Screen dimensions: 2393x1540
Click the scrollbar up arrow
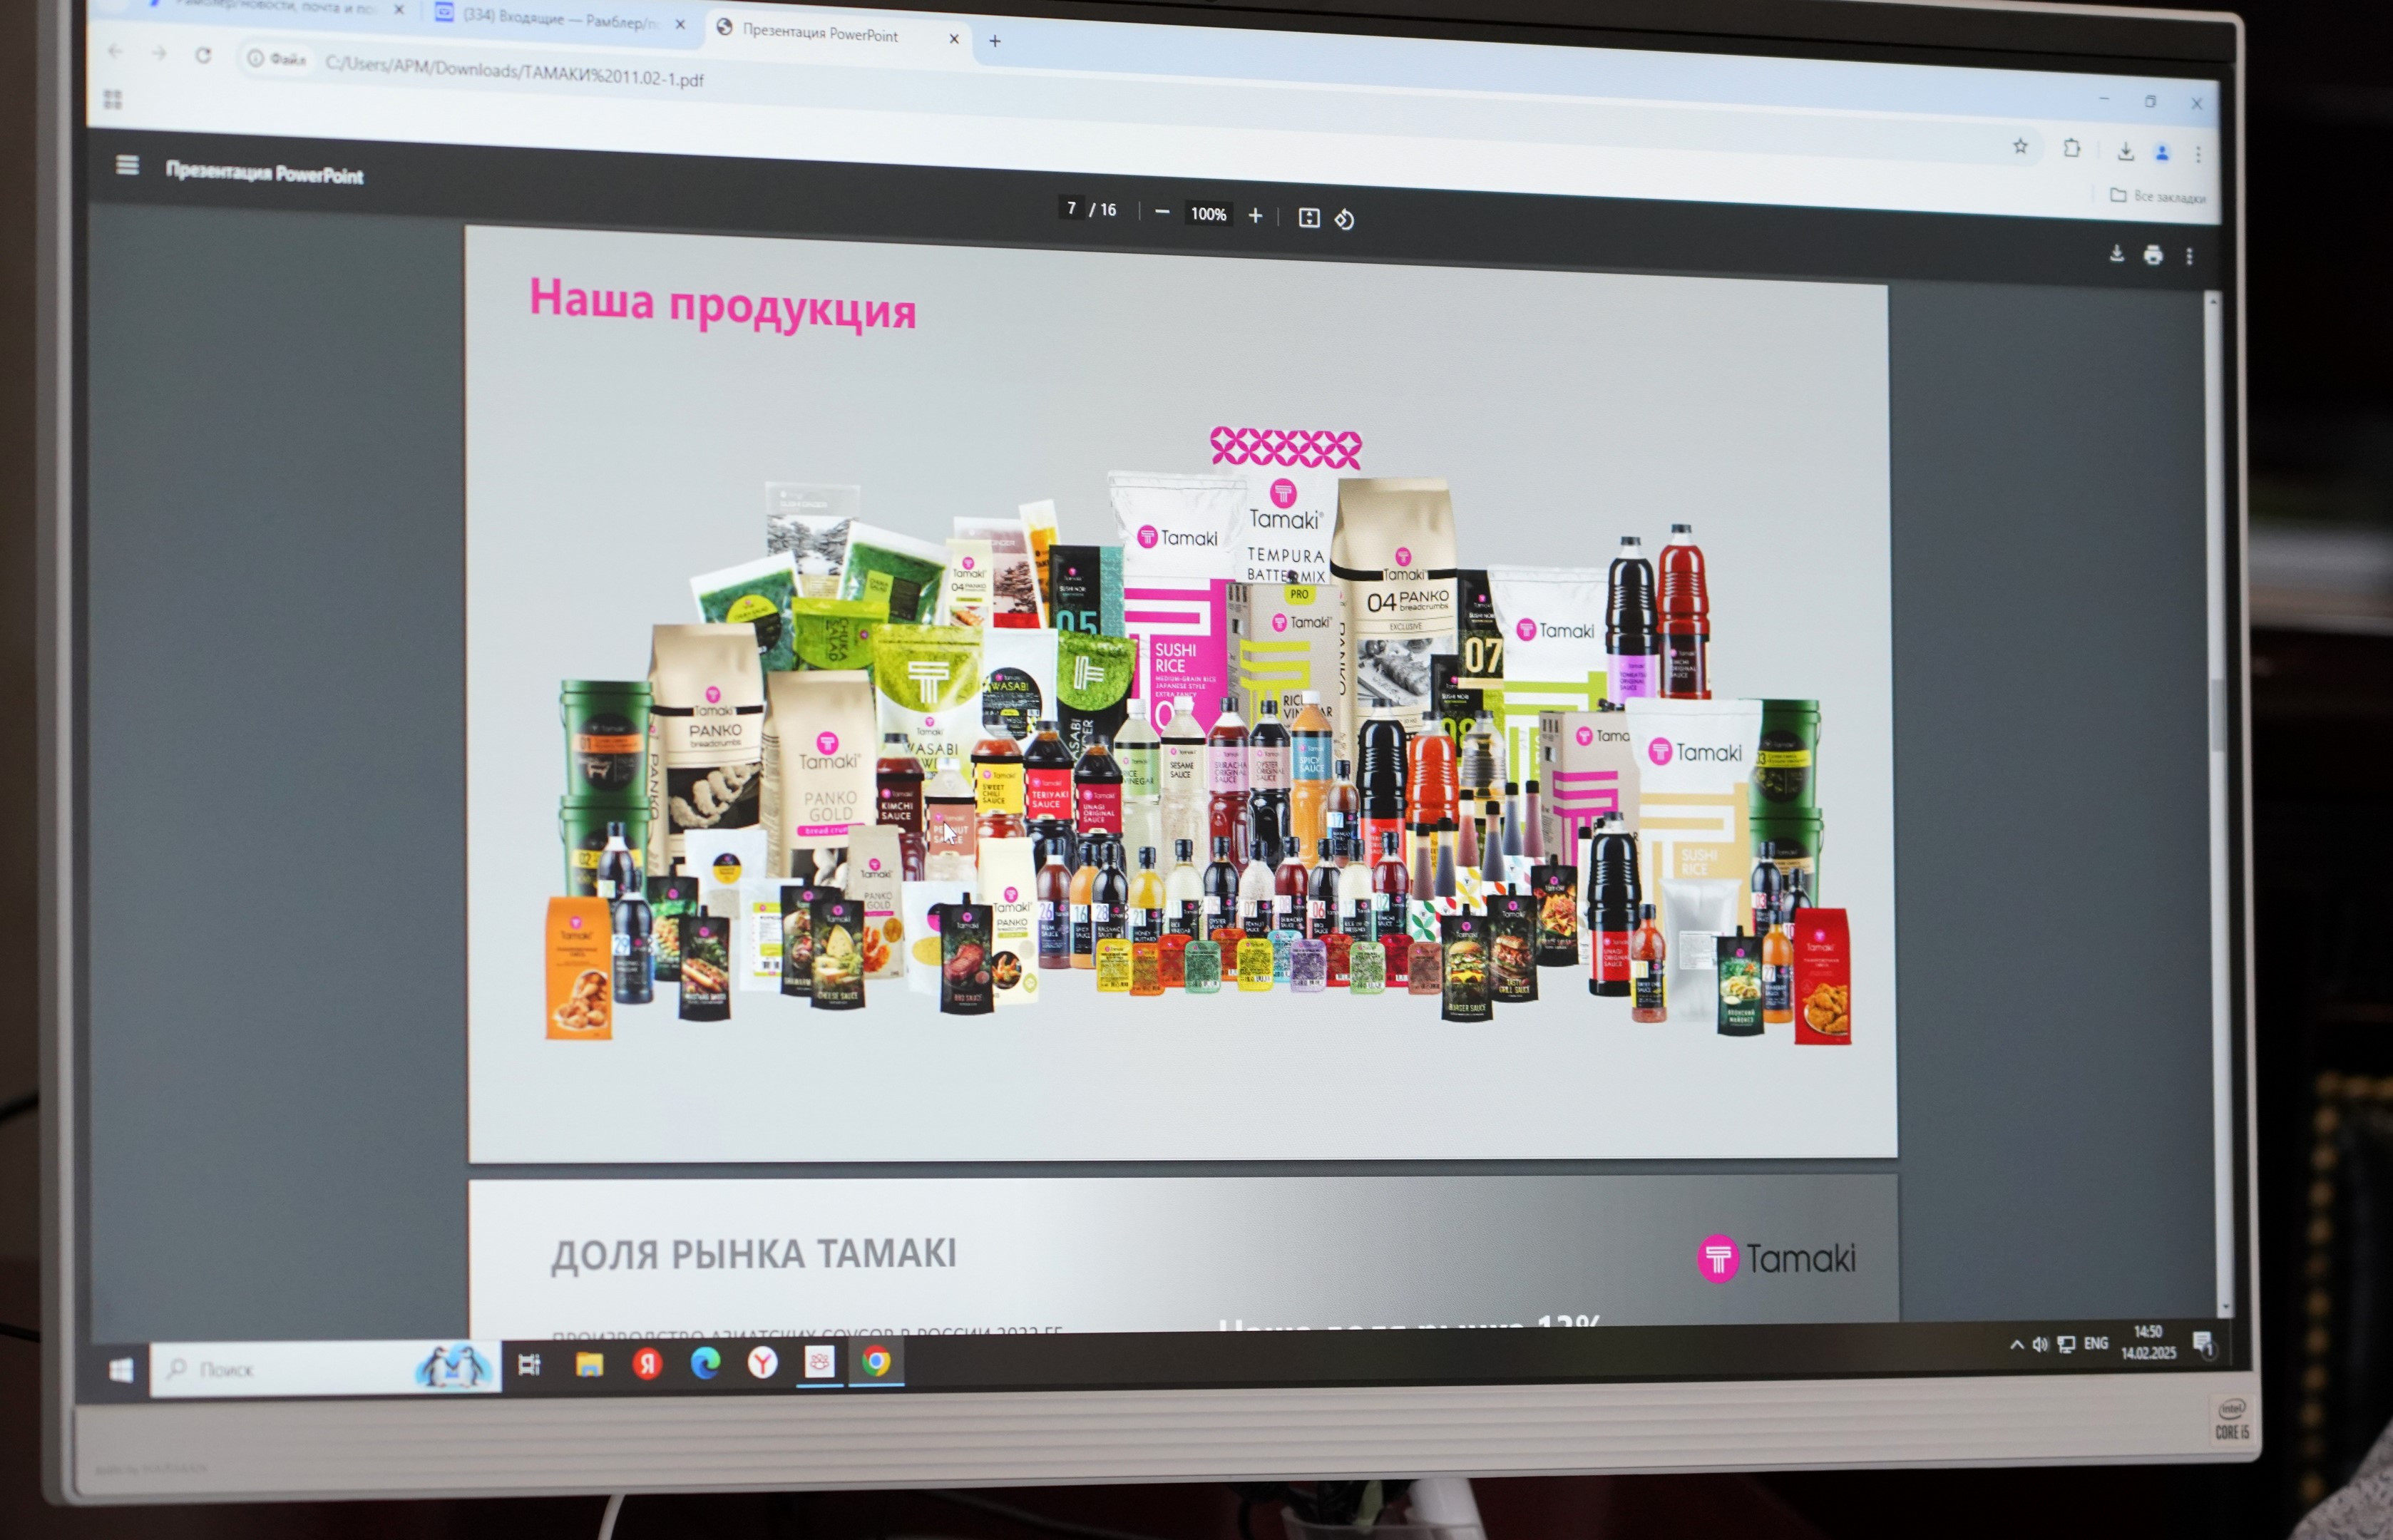(x=2213, y=301)
